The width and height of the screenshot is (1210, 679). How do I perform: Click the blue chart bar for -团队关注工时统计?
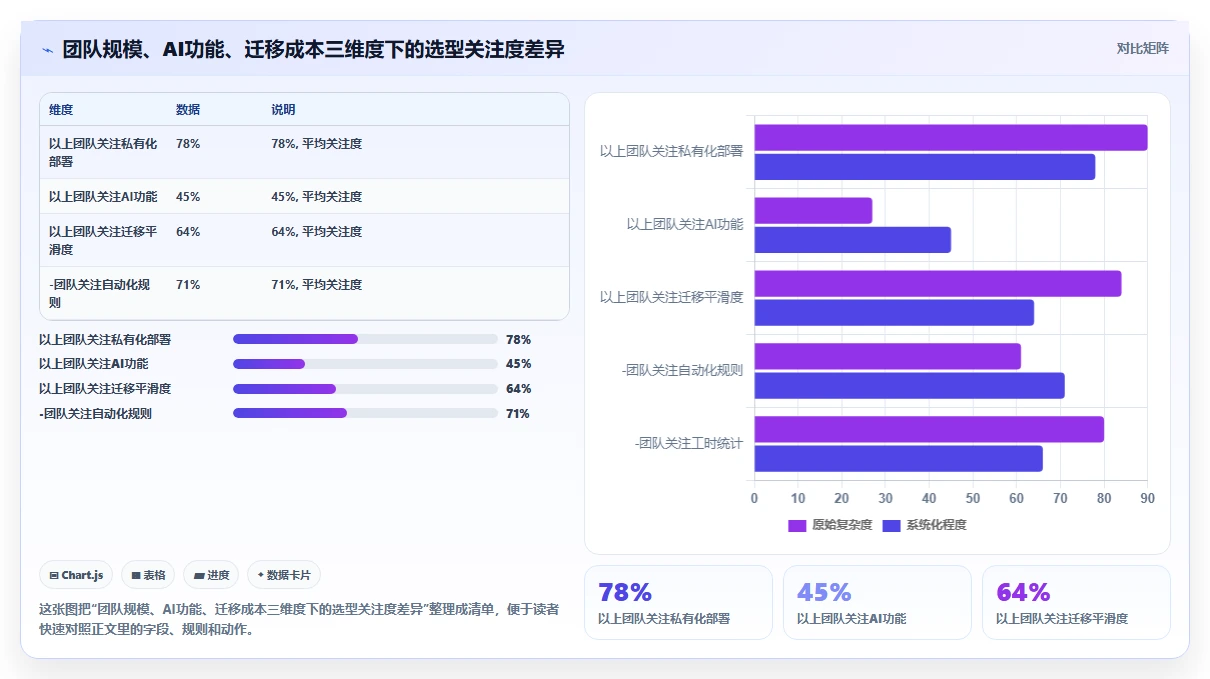coord(899,458)
